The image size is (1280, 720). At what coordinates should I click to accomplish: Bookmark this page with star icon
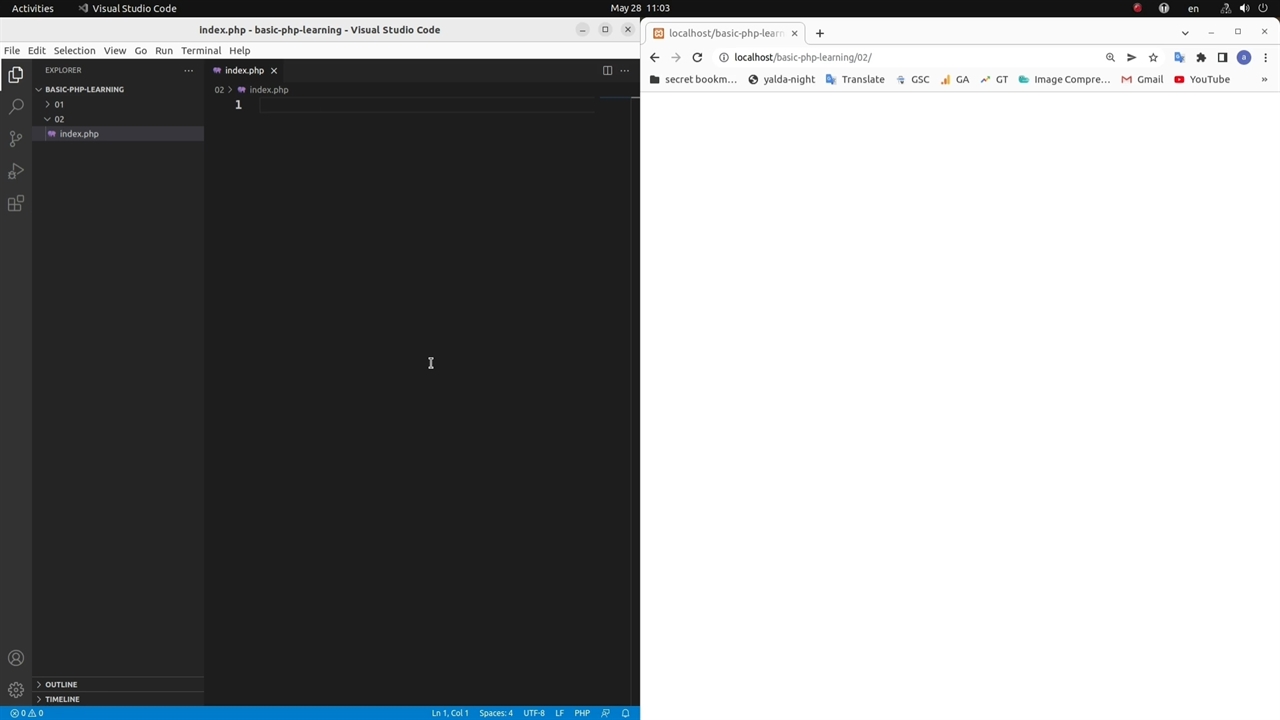coord(1153,57)
